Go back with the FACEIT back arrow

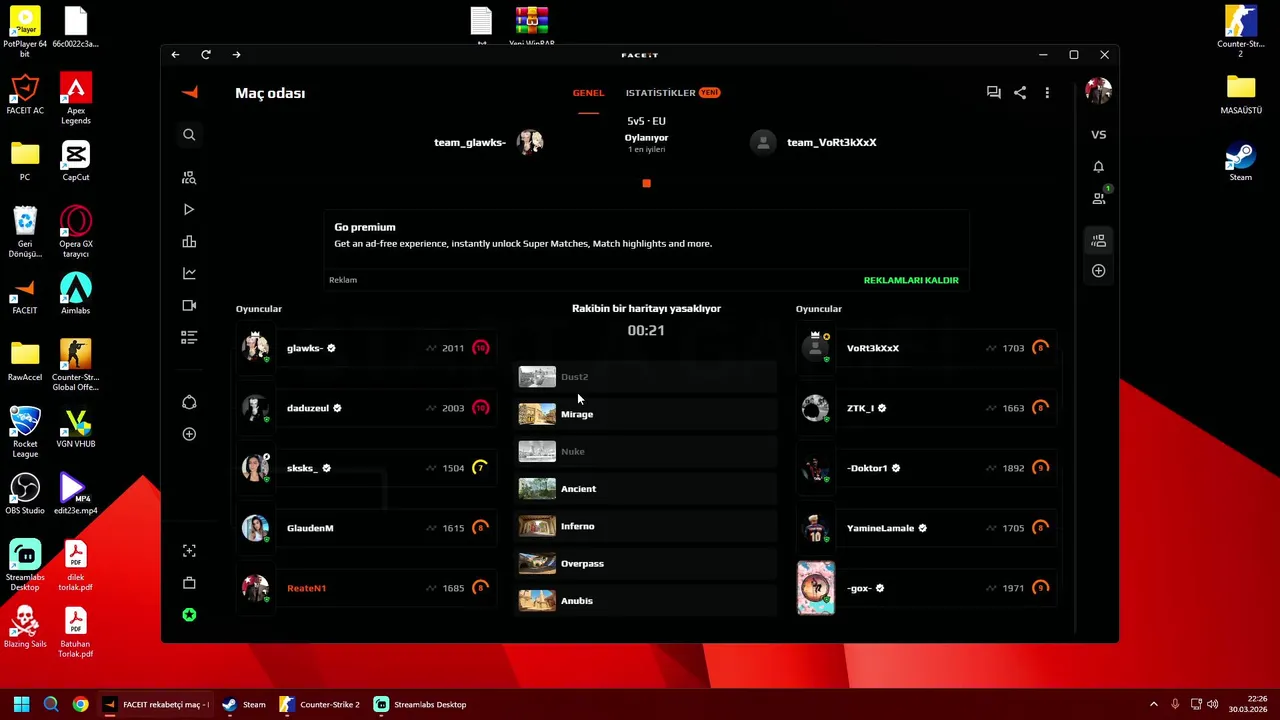[175, 54]
